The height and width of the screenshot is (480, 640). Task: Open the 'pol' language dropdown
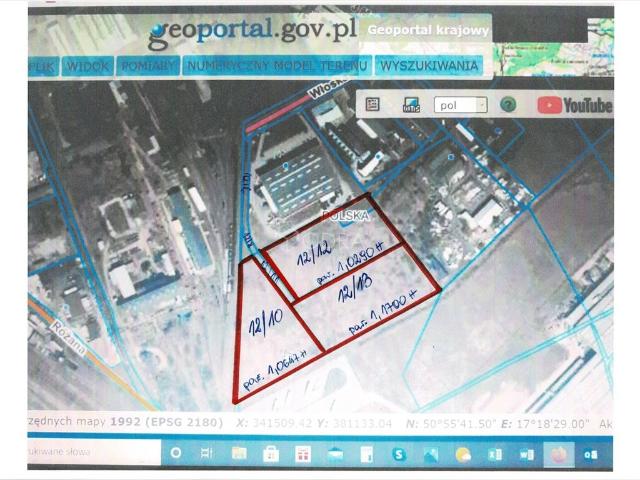click(460, 105)
